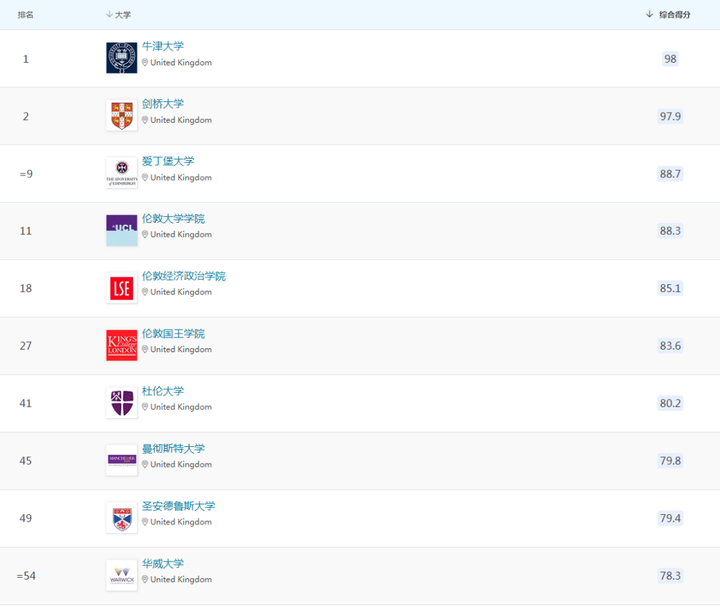Open the UCL purple logo
This screenshot has width=720, height=607.
(122, 230)
